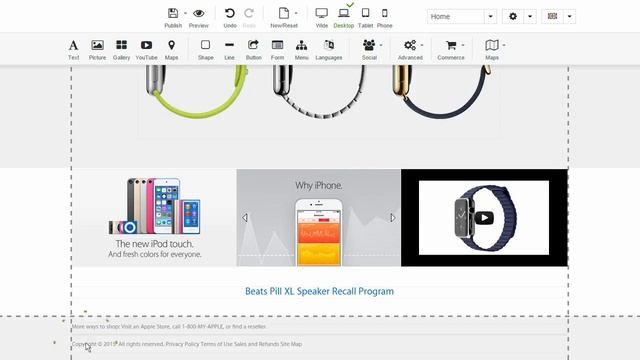Switch to Tablet view
This screenshot has height=360, width=640.
click(x=365, y=13)
